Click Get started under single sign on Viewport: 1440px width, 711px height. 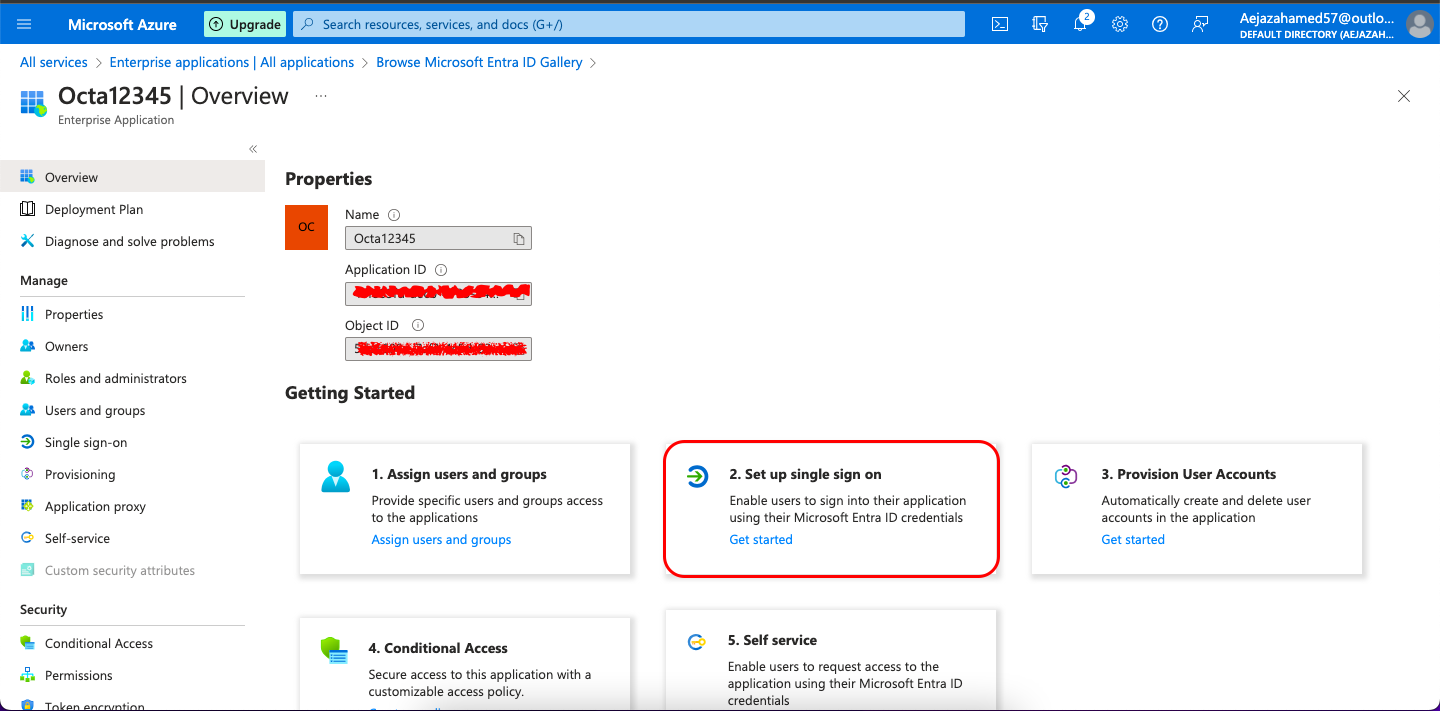[x=761, y=539]
